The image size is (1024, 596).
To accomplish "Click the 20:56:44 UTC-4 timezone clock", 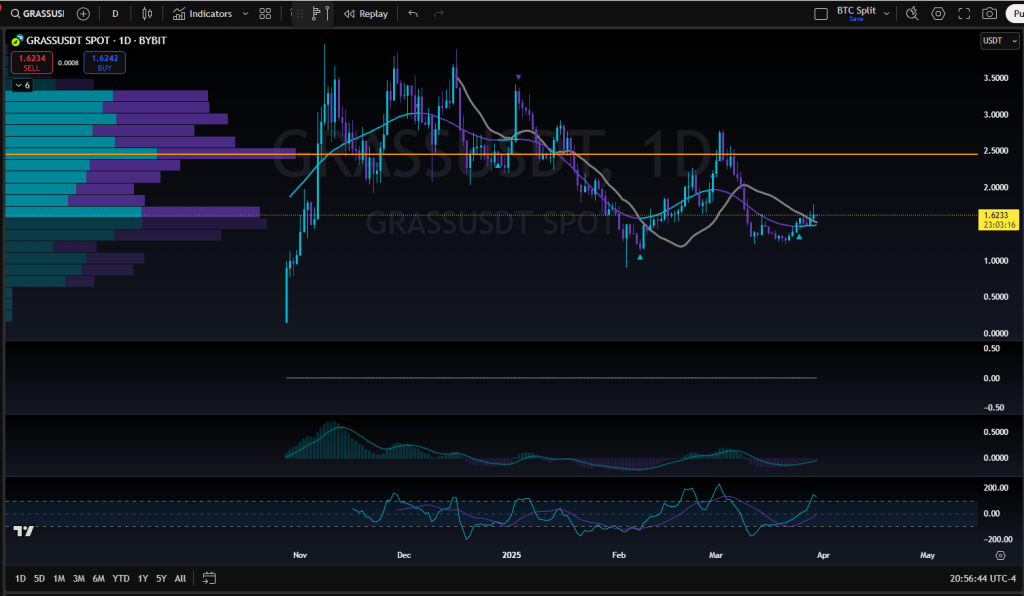I will (x=983, y=578).
